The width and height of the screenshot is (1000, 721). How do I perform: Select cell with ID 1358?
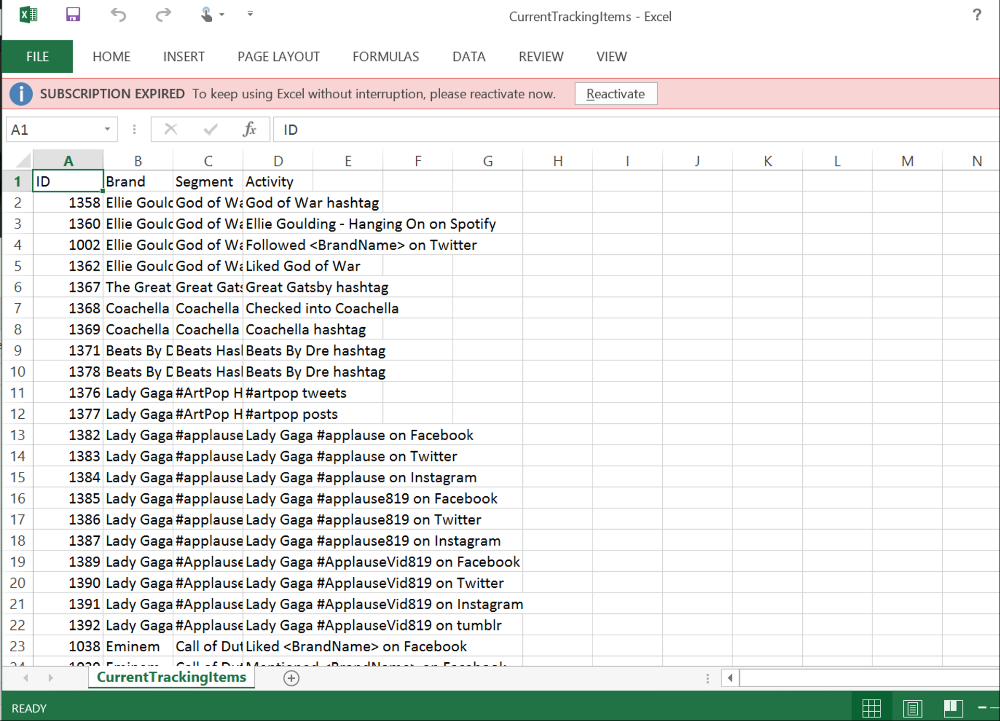point(68,203)
